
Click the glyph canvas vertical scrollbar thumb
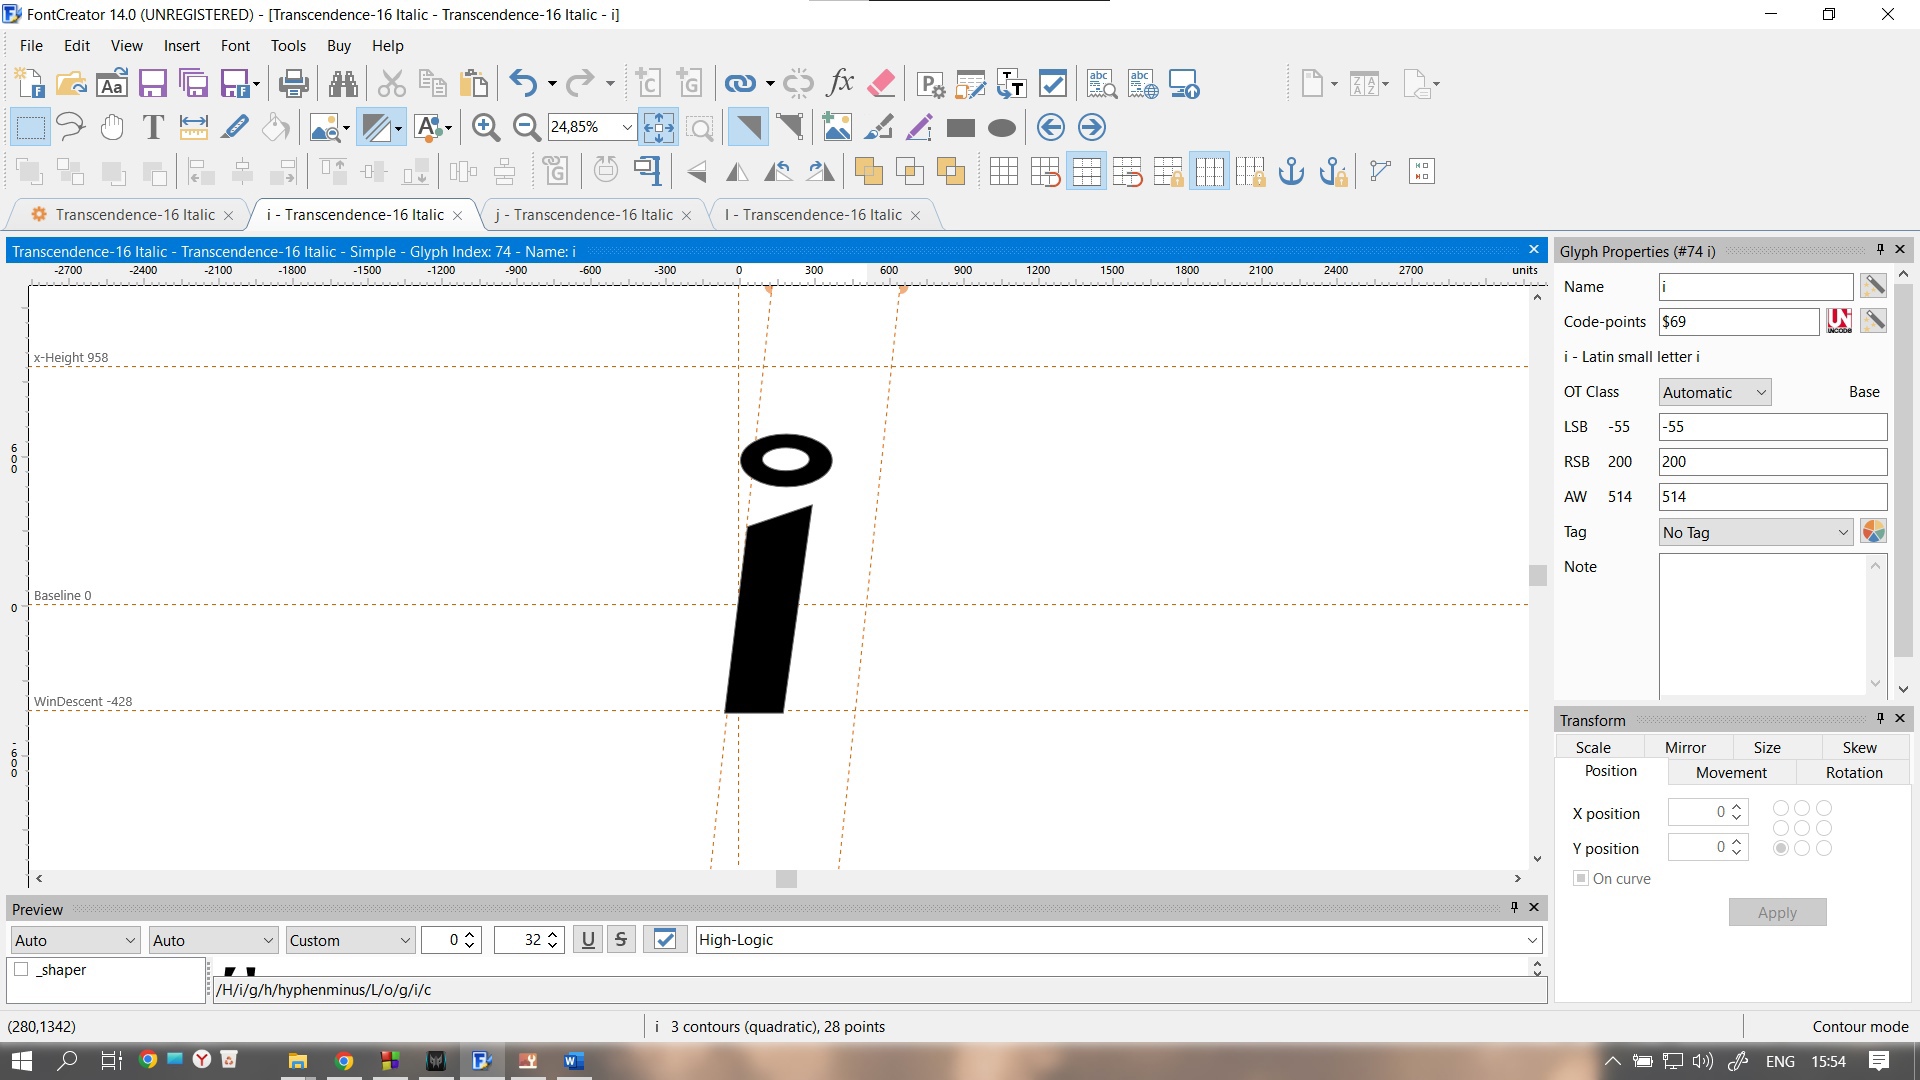(x=1537, y=575)
